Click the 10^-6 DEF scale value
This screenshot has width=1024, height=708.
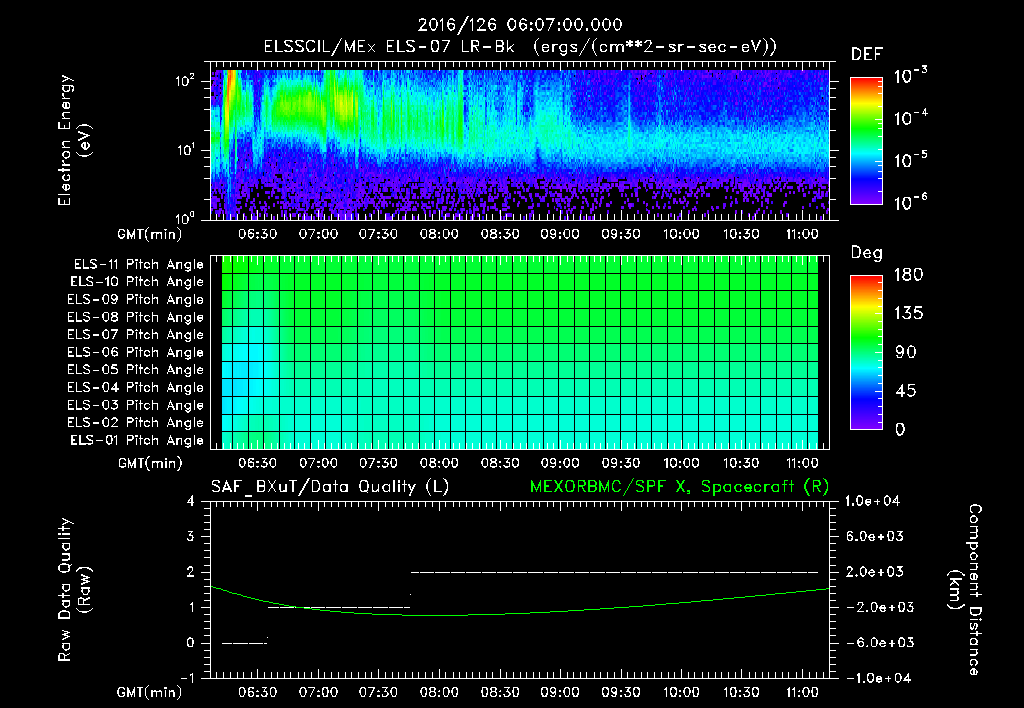coord(910,202)
